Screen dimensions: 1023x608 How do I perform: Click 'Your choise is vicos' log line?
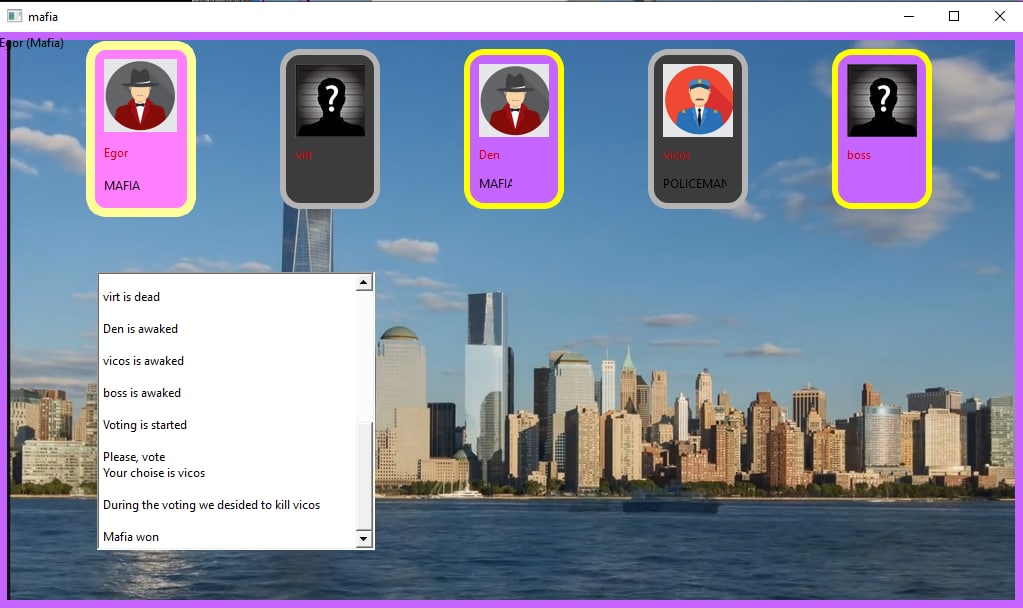click(x=154, y=473)
